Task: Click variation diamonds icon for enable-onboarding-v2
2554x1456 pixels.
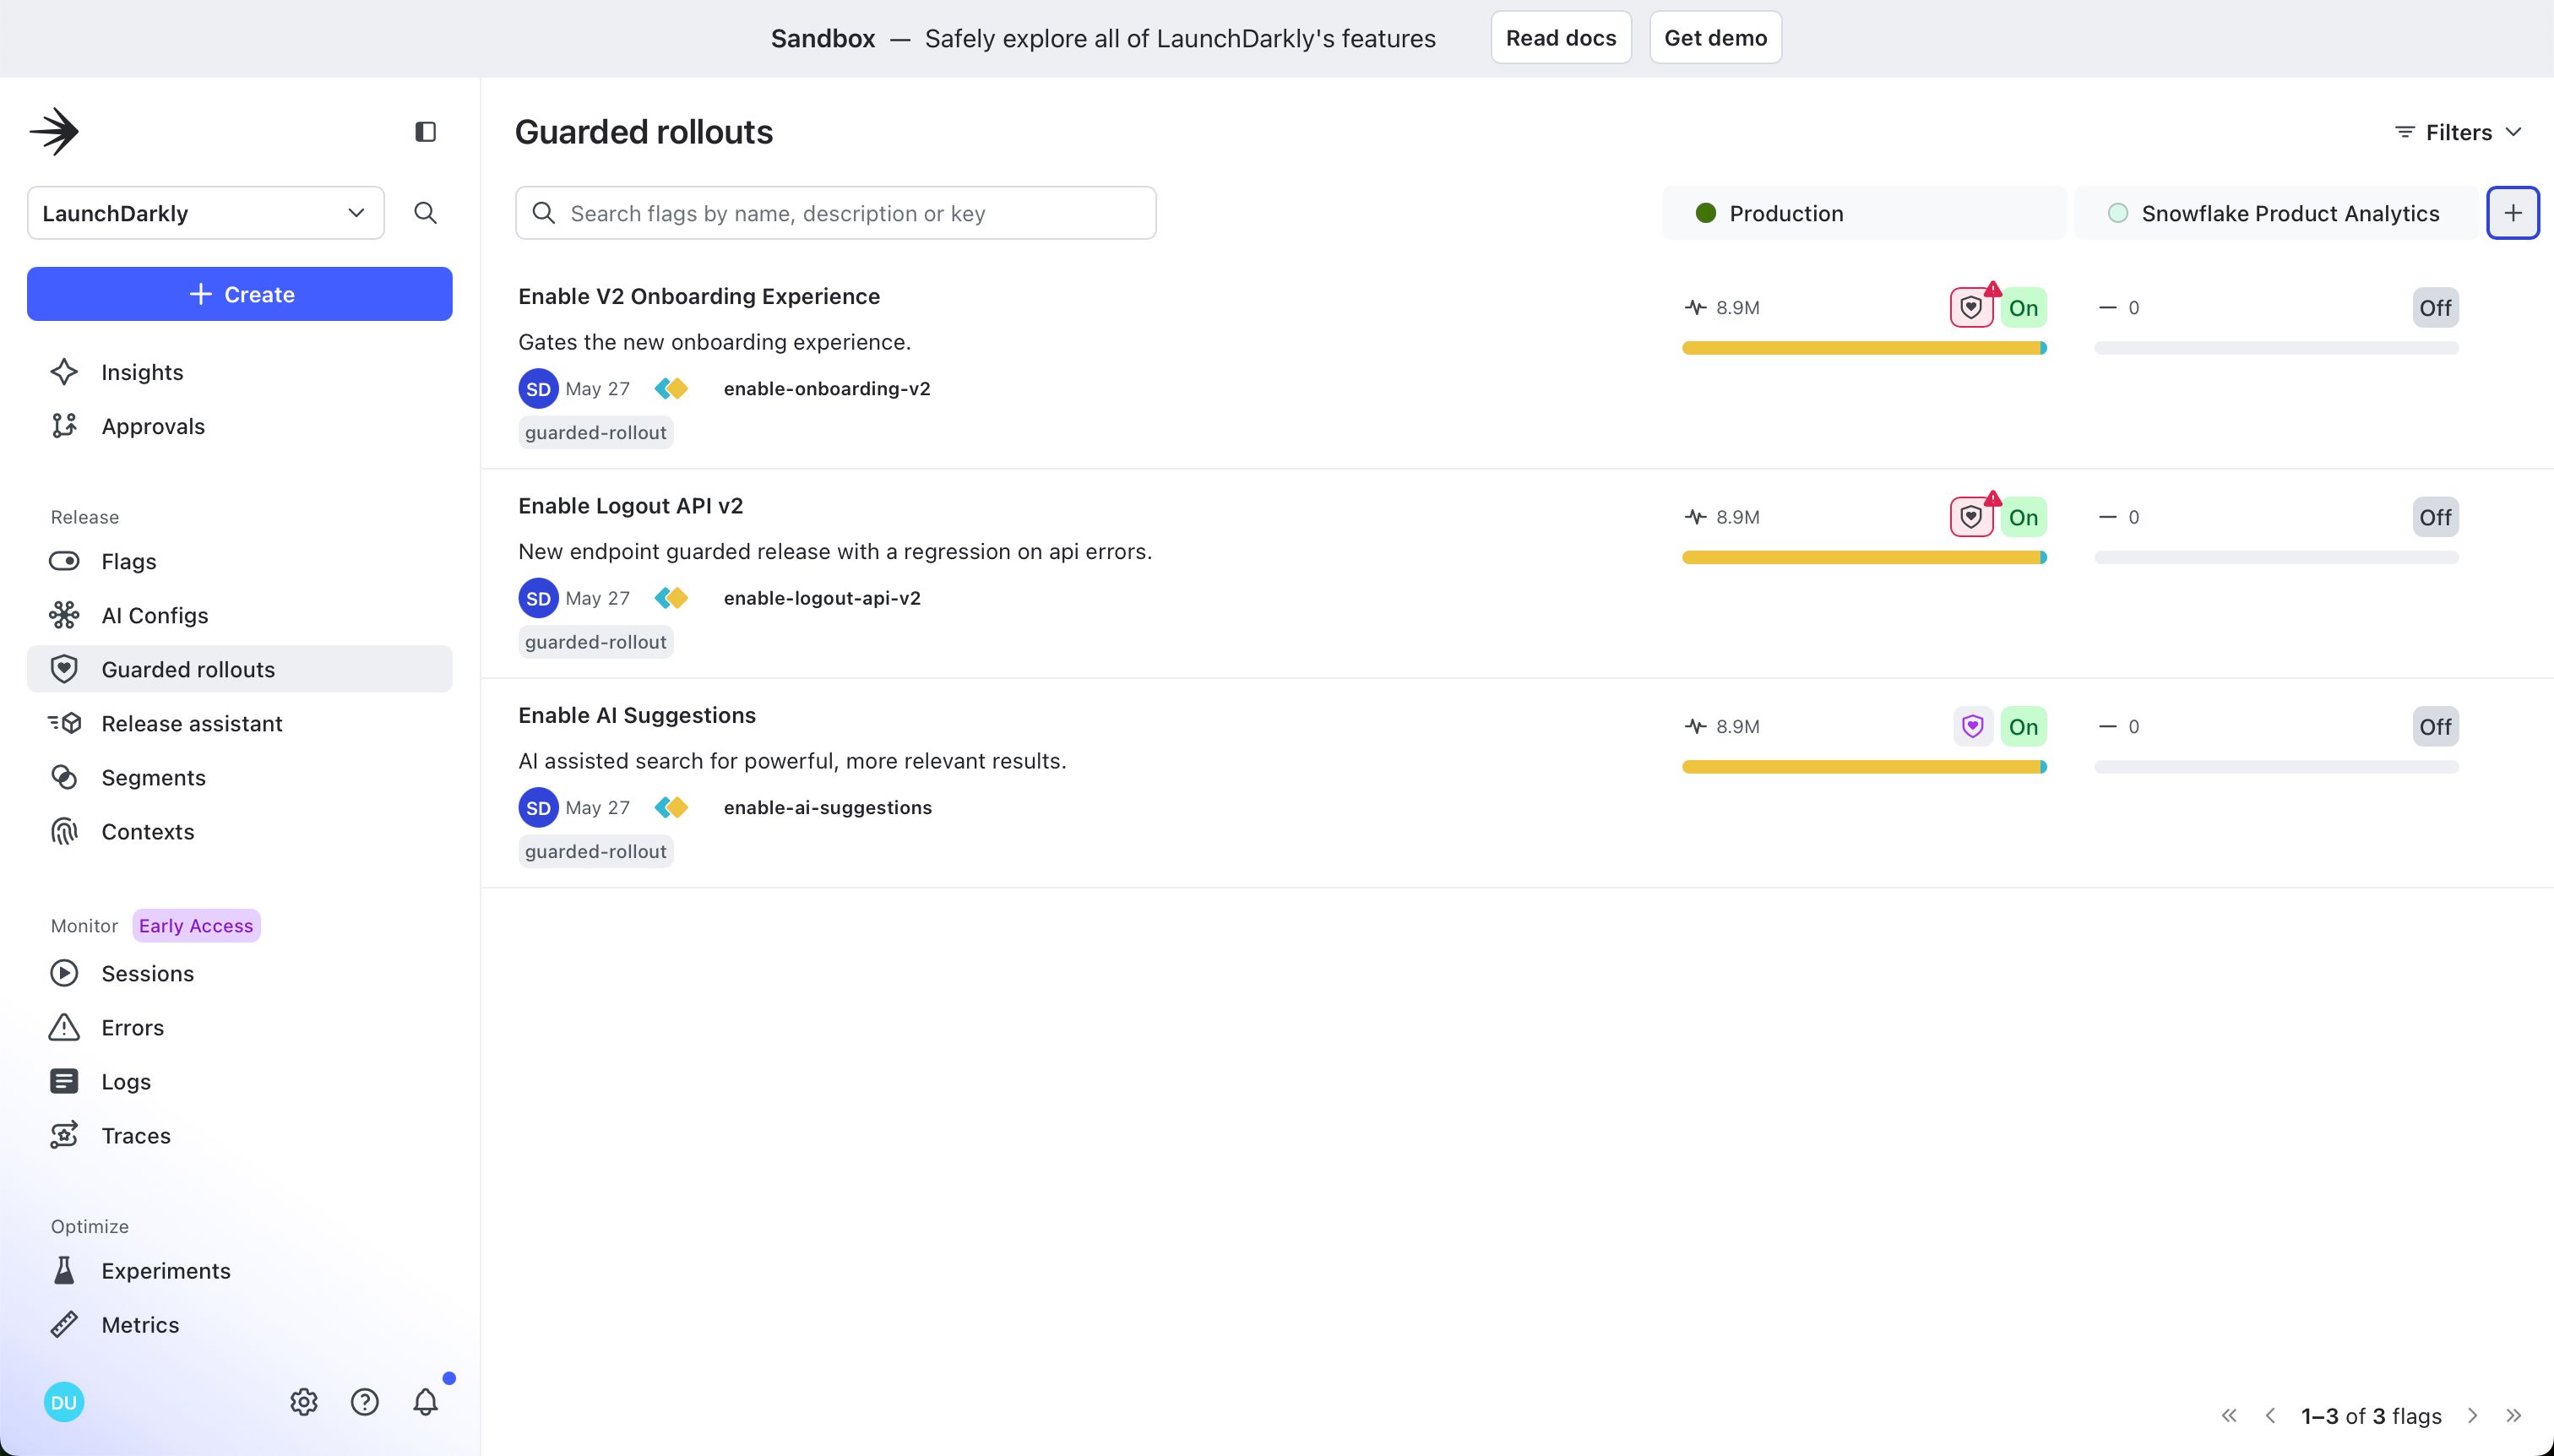Action: (x=672, y=389)
